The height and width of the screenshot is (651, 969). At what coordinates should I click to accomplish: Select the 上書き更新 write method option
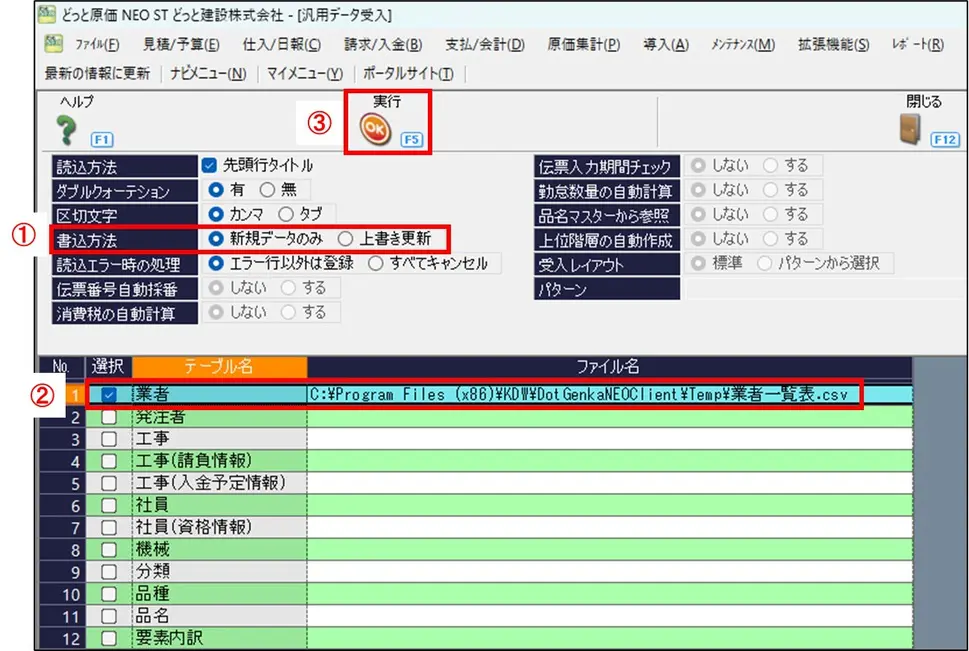point(345,238)
